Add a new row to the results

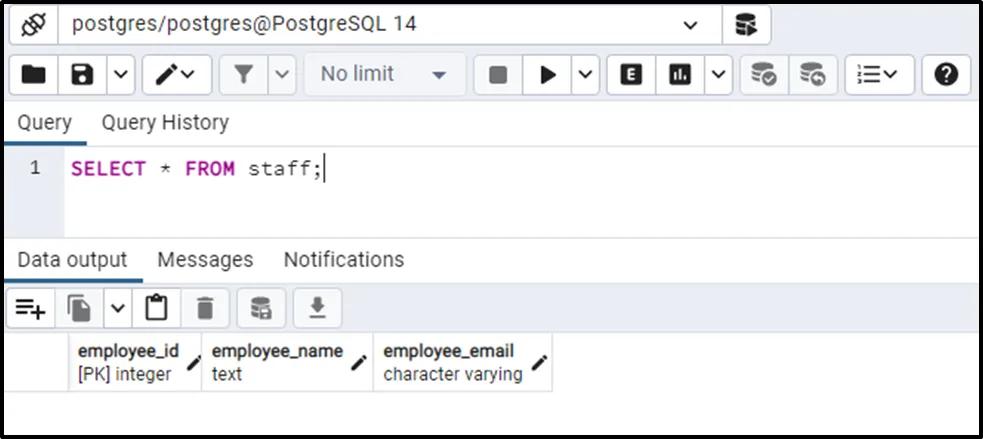point(31,308)
